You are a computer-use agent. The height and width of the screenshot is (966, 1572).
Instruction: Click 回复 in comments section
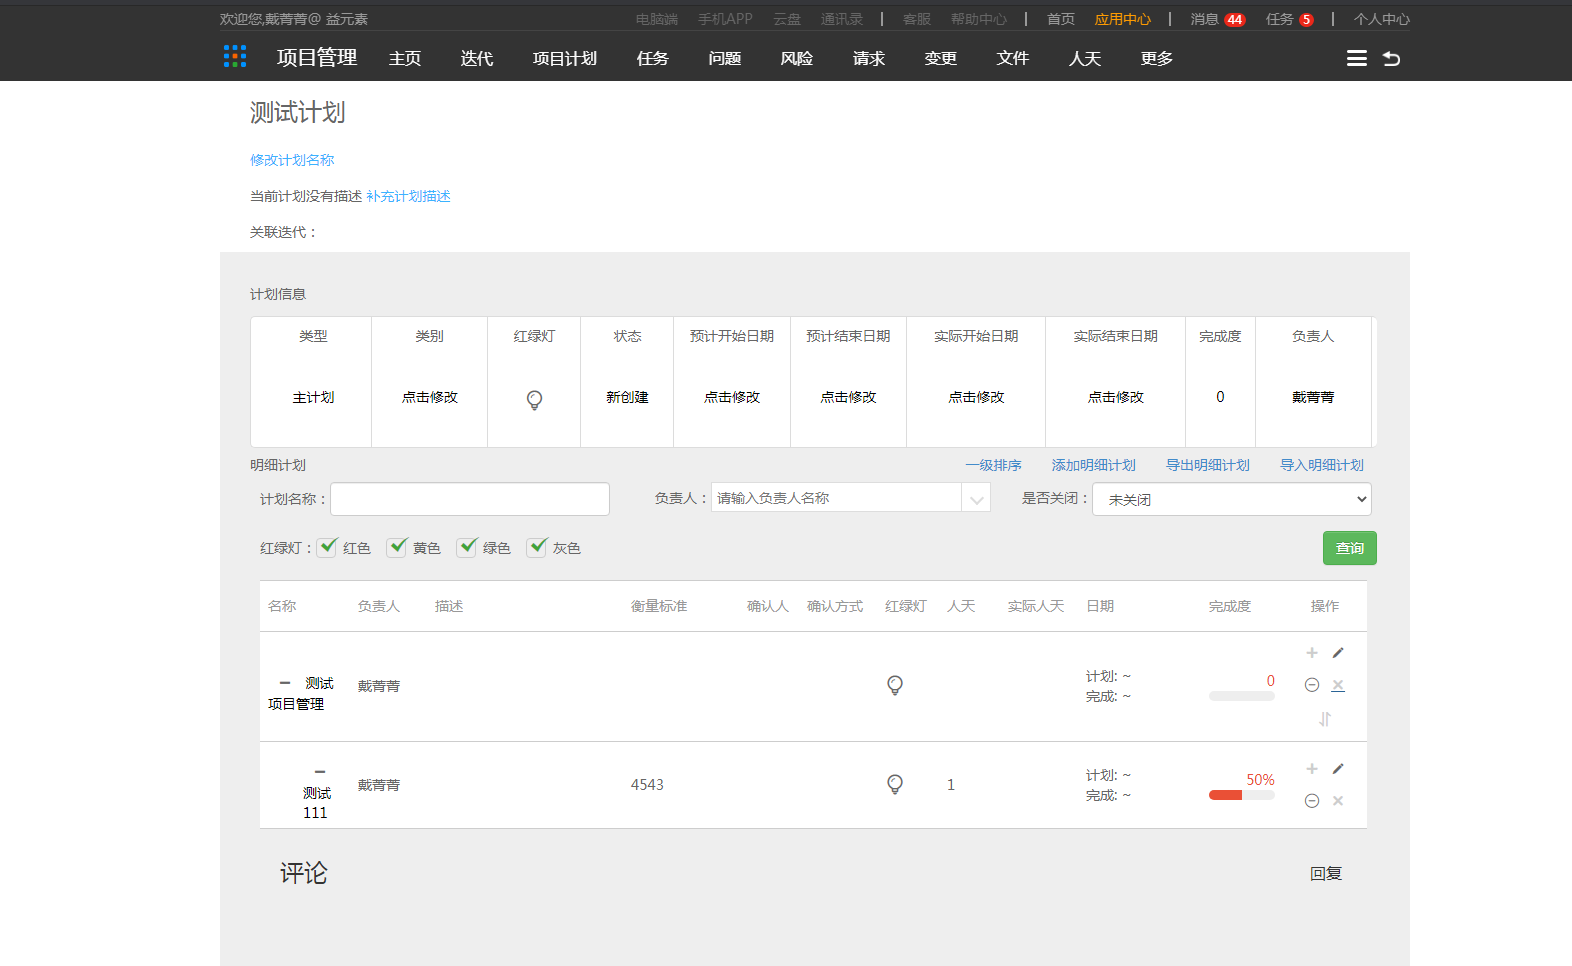1326,873
